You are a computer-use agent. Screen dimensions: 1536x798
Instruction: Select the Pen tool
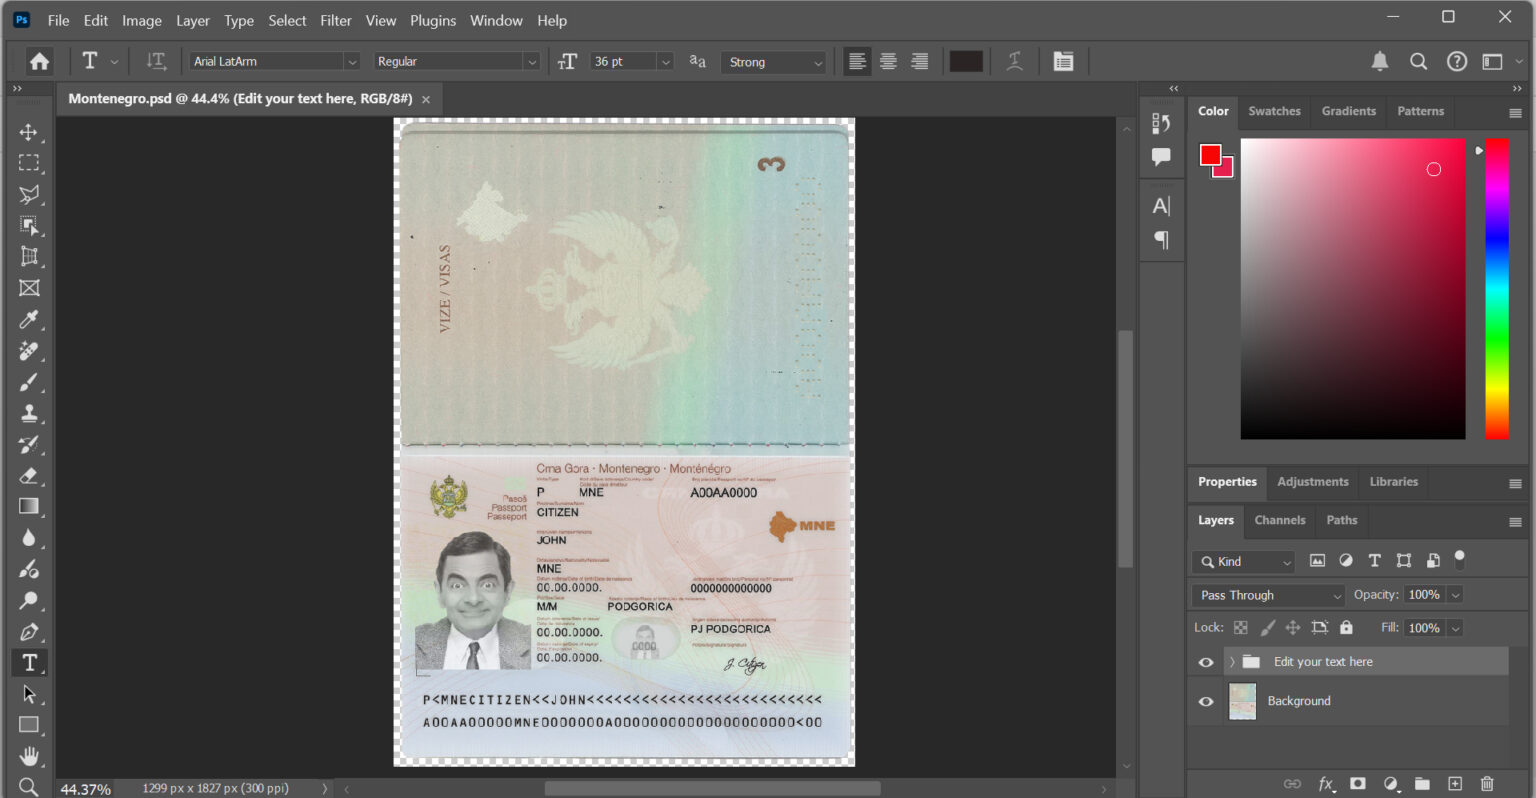tap(29, 631)
